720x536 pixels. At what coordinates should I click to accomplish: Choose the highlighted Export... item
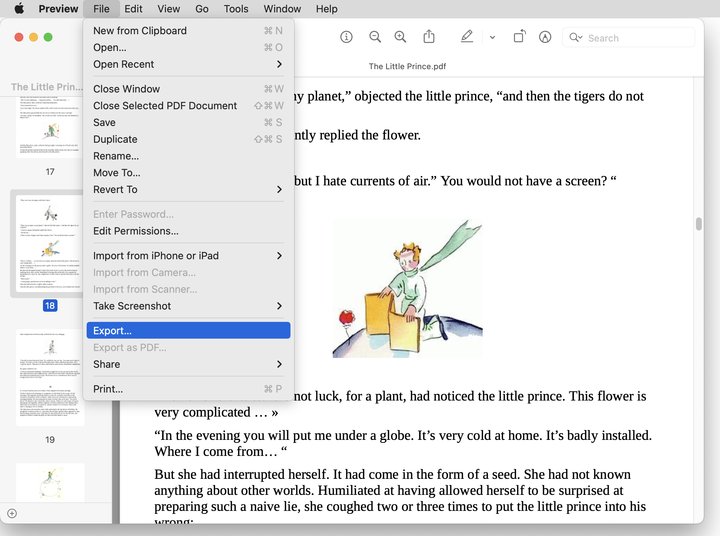click(188, 331)
